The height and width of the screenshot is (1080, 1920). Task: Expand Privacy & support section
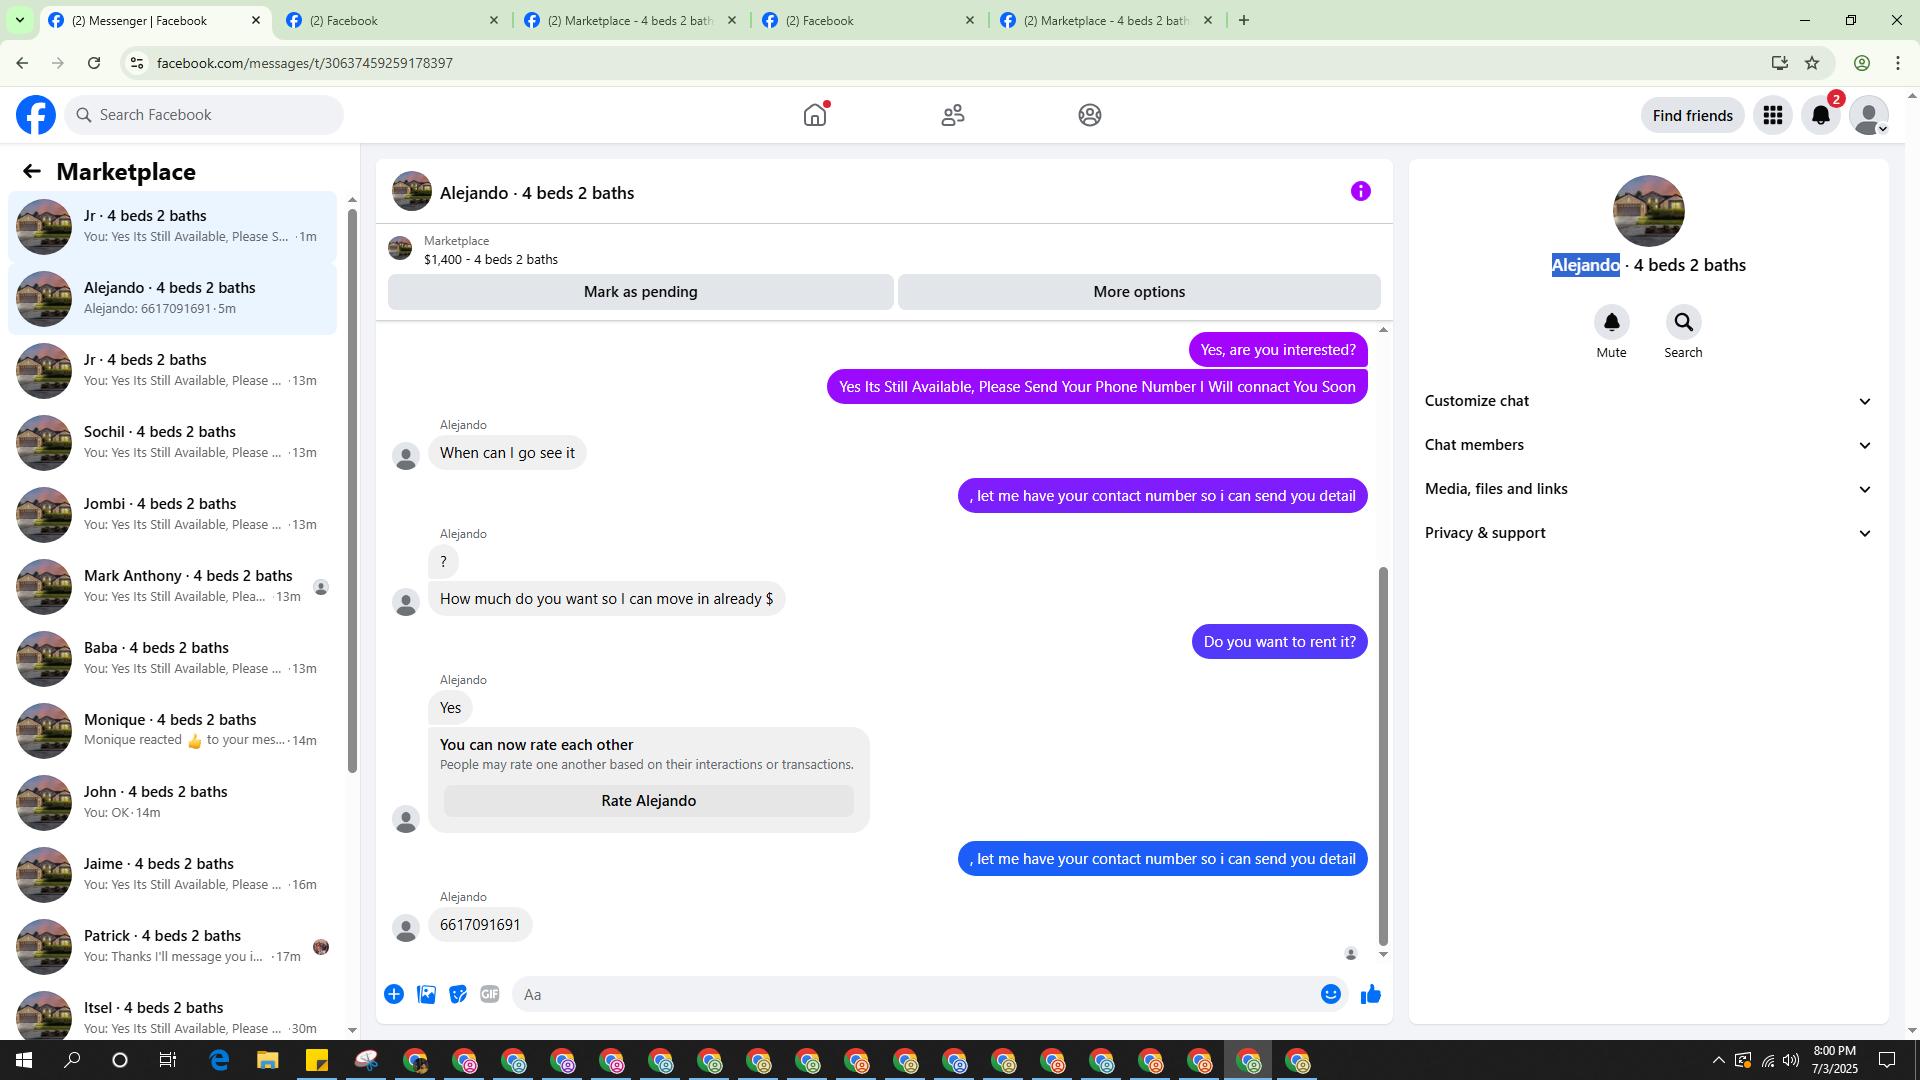1647,533
